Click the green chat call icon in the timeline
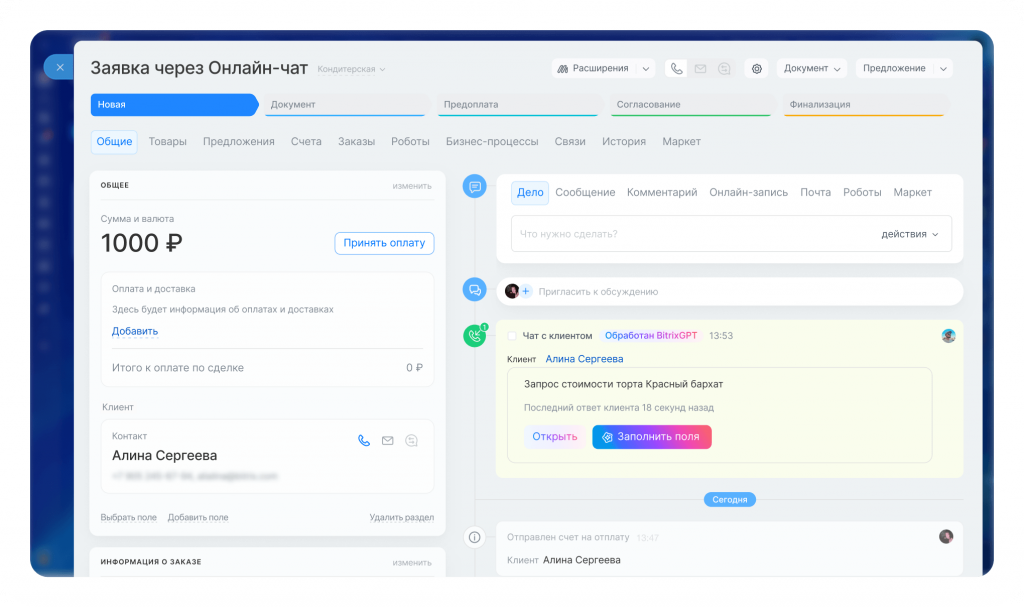The width and height of the screenshot is (1024, 607). [475, 336]
